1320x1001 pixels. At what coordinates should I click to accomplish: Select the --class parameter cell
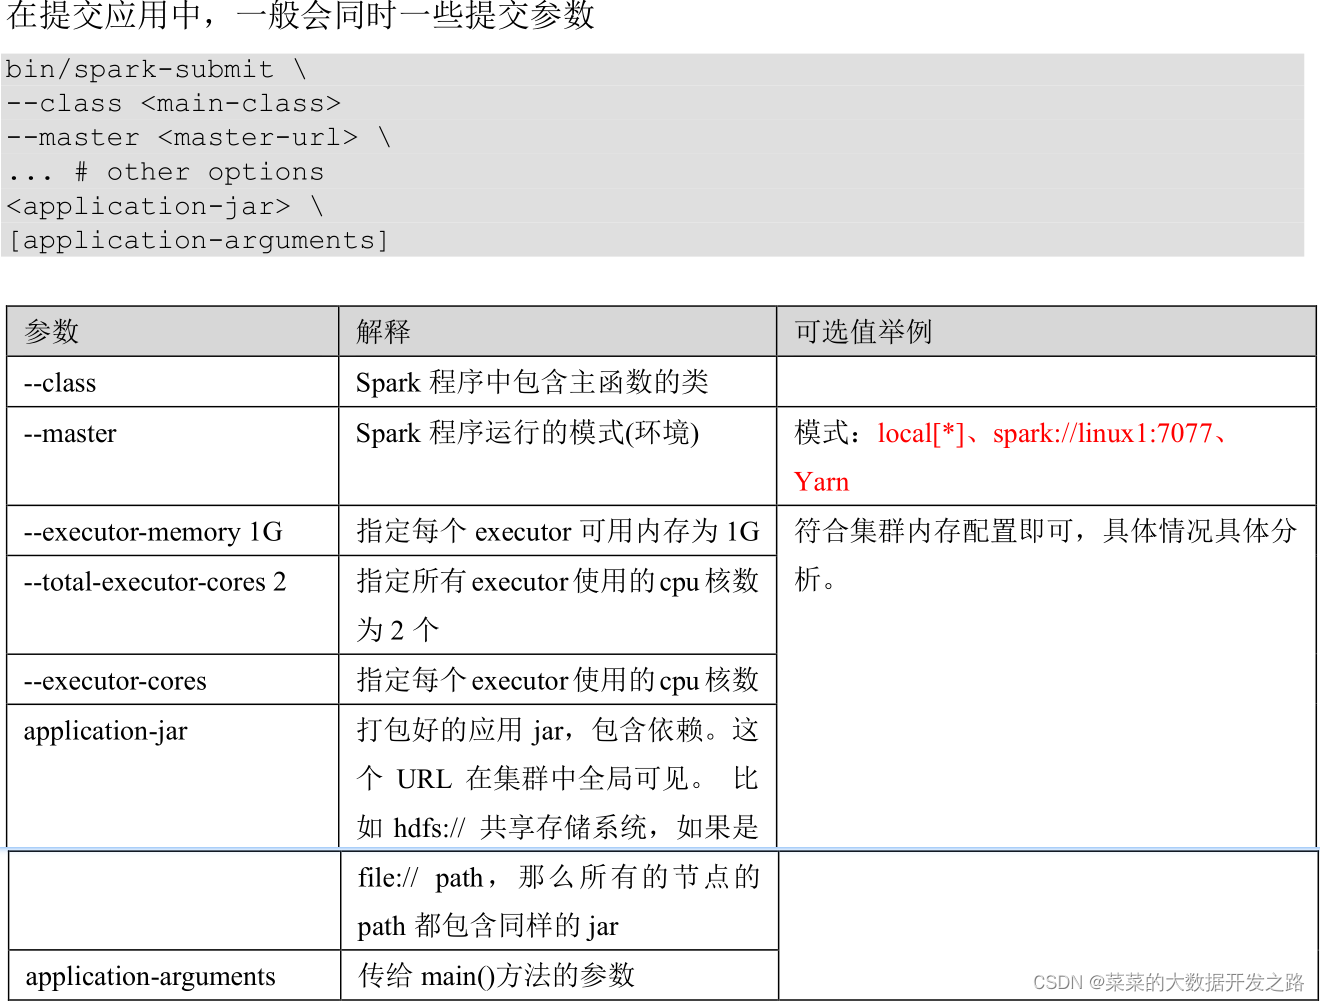pyautogui.click(x=173, y=382)
